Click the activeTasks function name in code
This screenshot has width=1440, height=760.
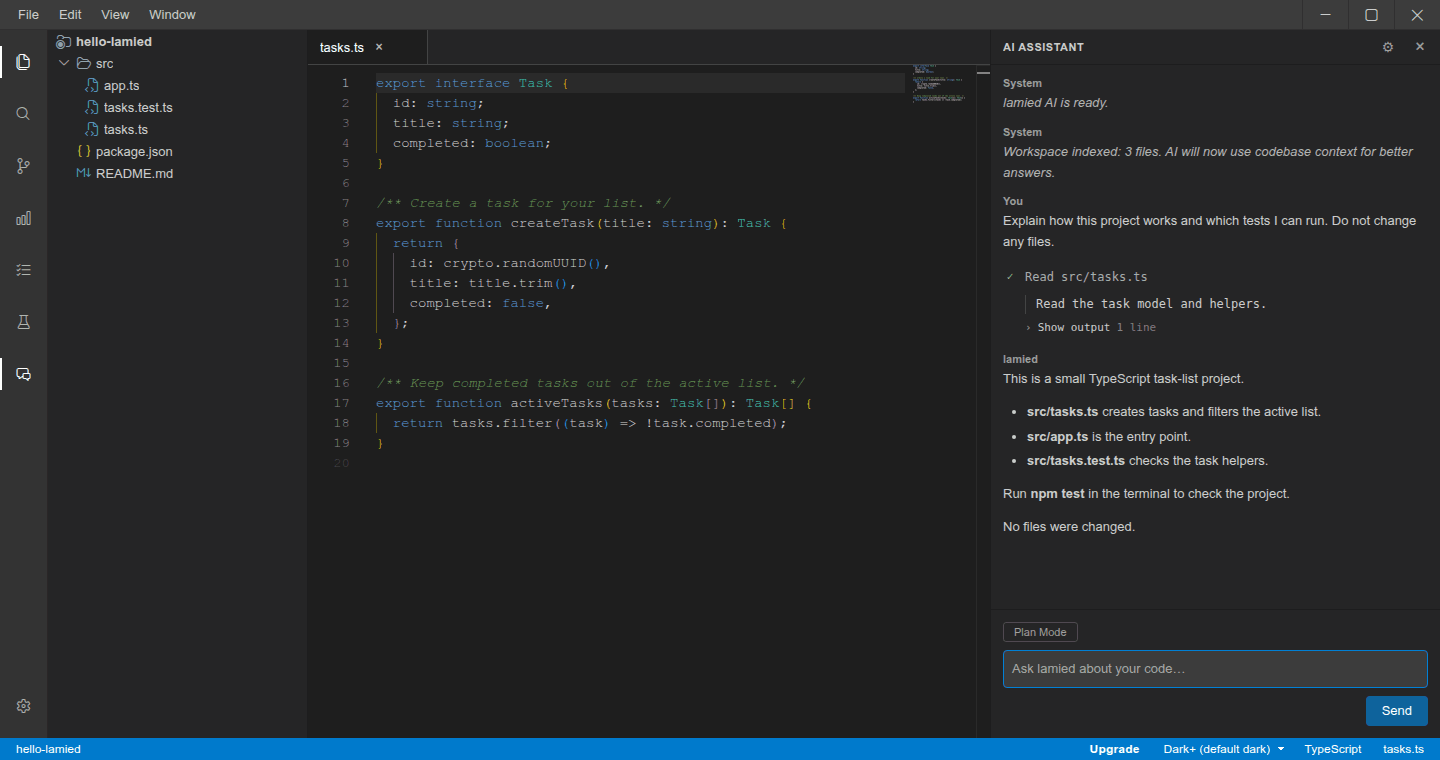[557, 403]
